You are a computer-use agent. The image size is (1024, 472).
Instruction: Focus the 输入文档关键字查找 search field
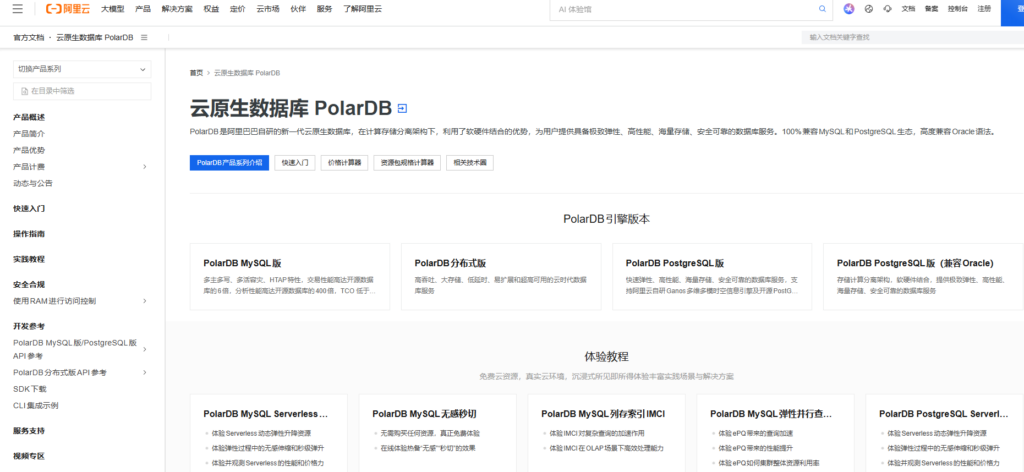click(912, 37)
